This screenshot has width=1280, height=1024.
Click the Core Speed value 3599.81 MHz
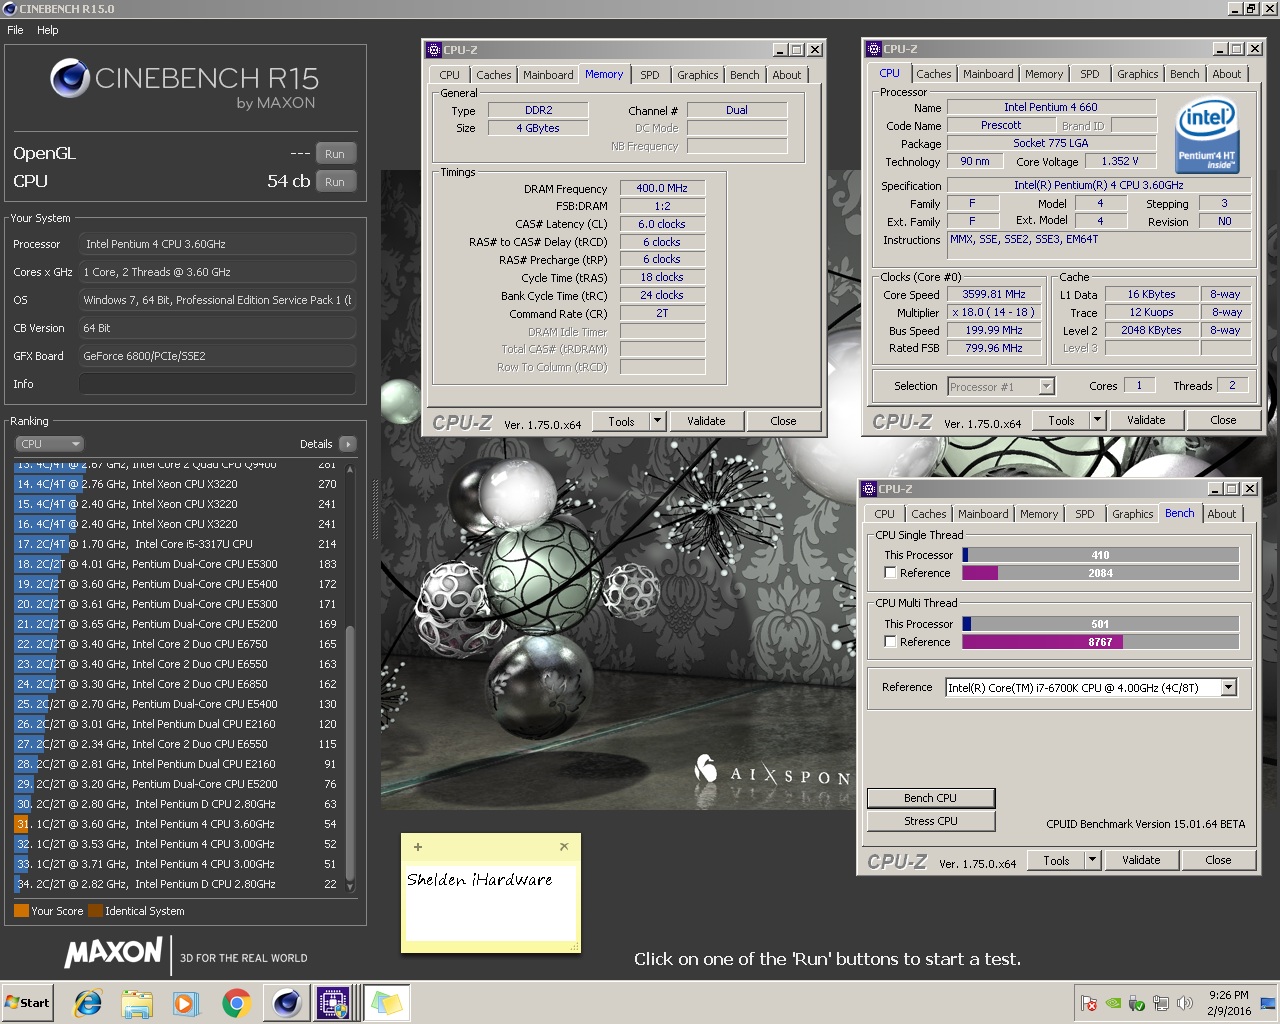[x=994, y=294]
